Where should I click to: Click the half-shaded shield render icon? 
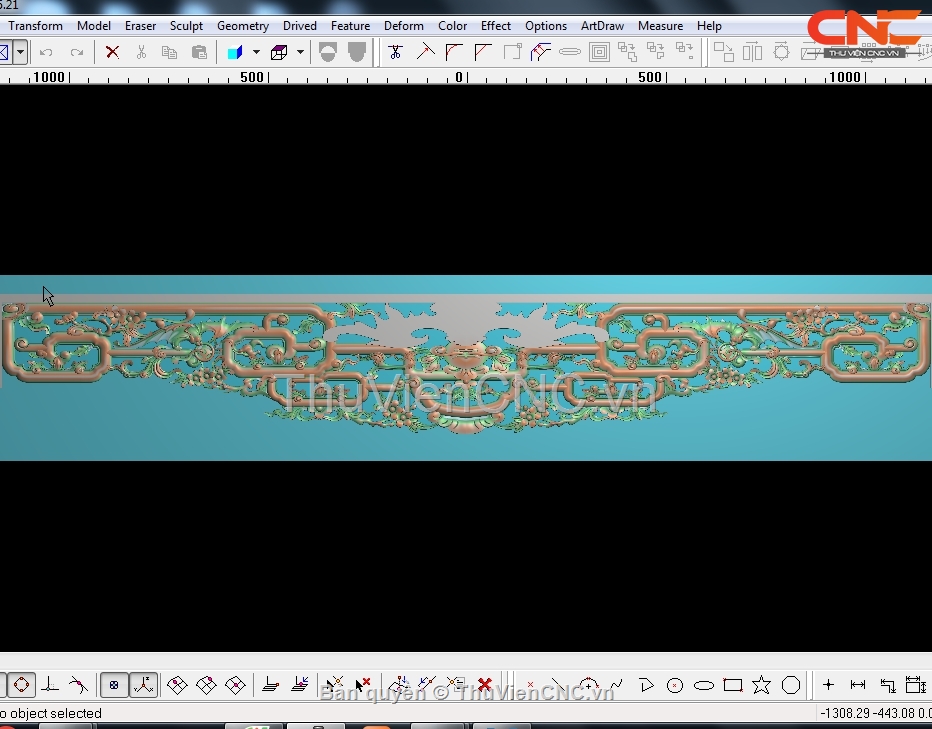click(x=328, y=52)
